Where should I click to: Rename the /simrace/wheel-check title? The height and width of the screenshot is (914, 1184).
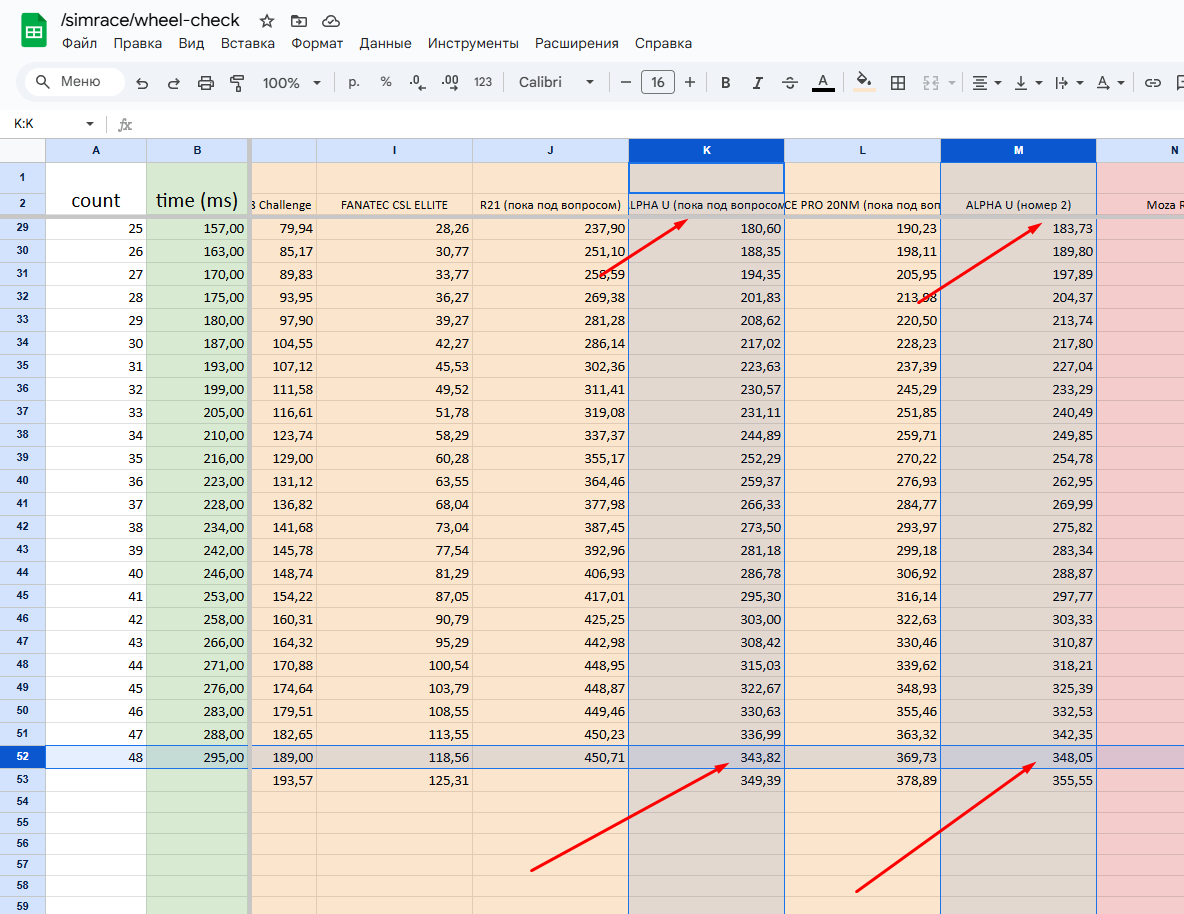coord(150,20)
